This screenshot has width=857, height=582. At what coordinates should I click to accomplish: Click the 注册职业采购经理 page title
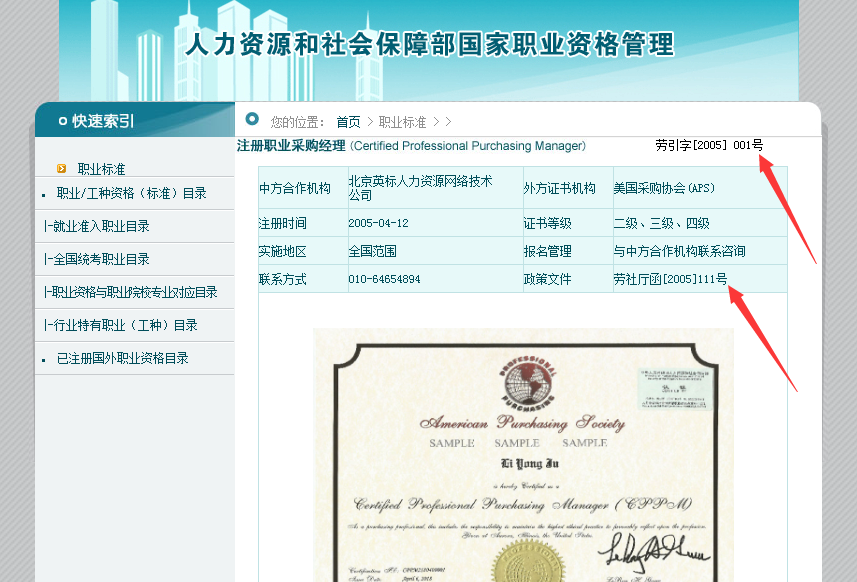[291, 146]
